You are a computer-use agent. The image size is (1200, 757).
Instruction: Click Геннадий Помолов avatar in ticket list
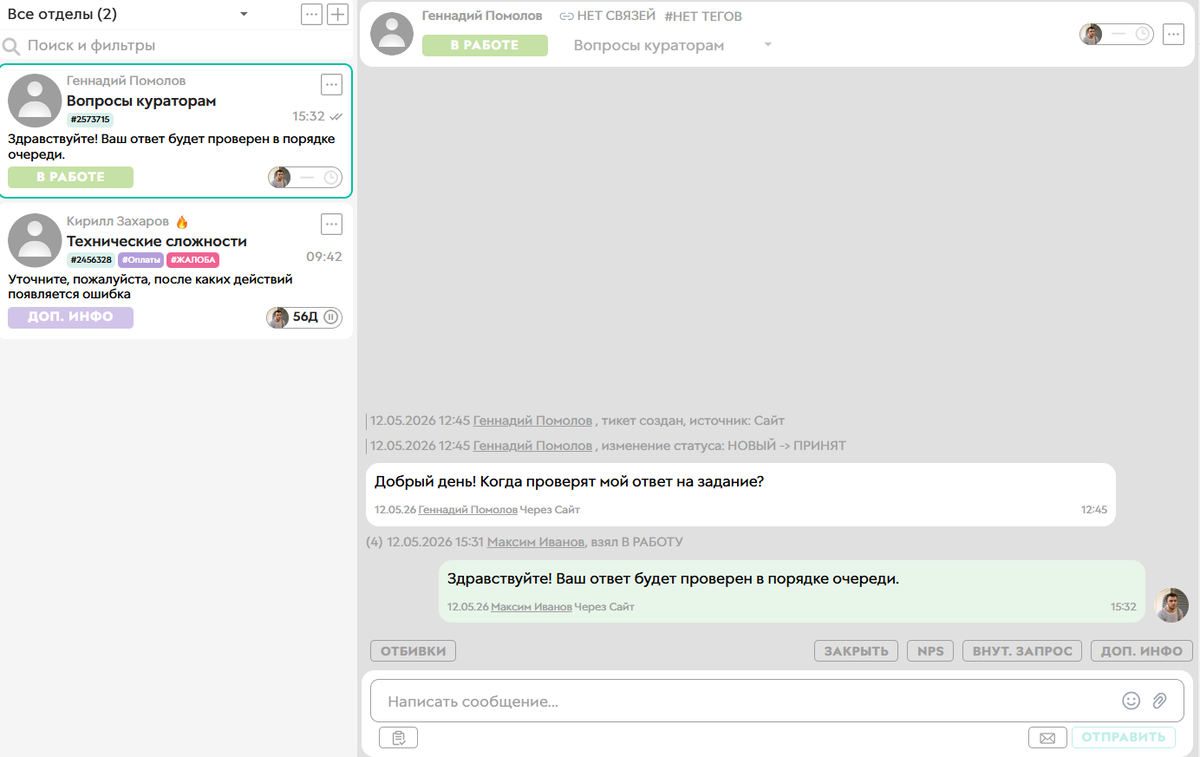(35, 100)
